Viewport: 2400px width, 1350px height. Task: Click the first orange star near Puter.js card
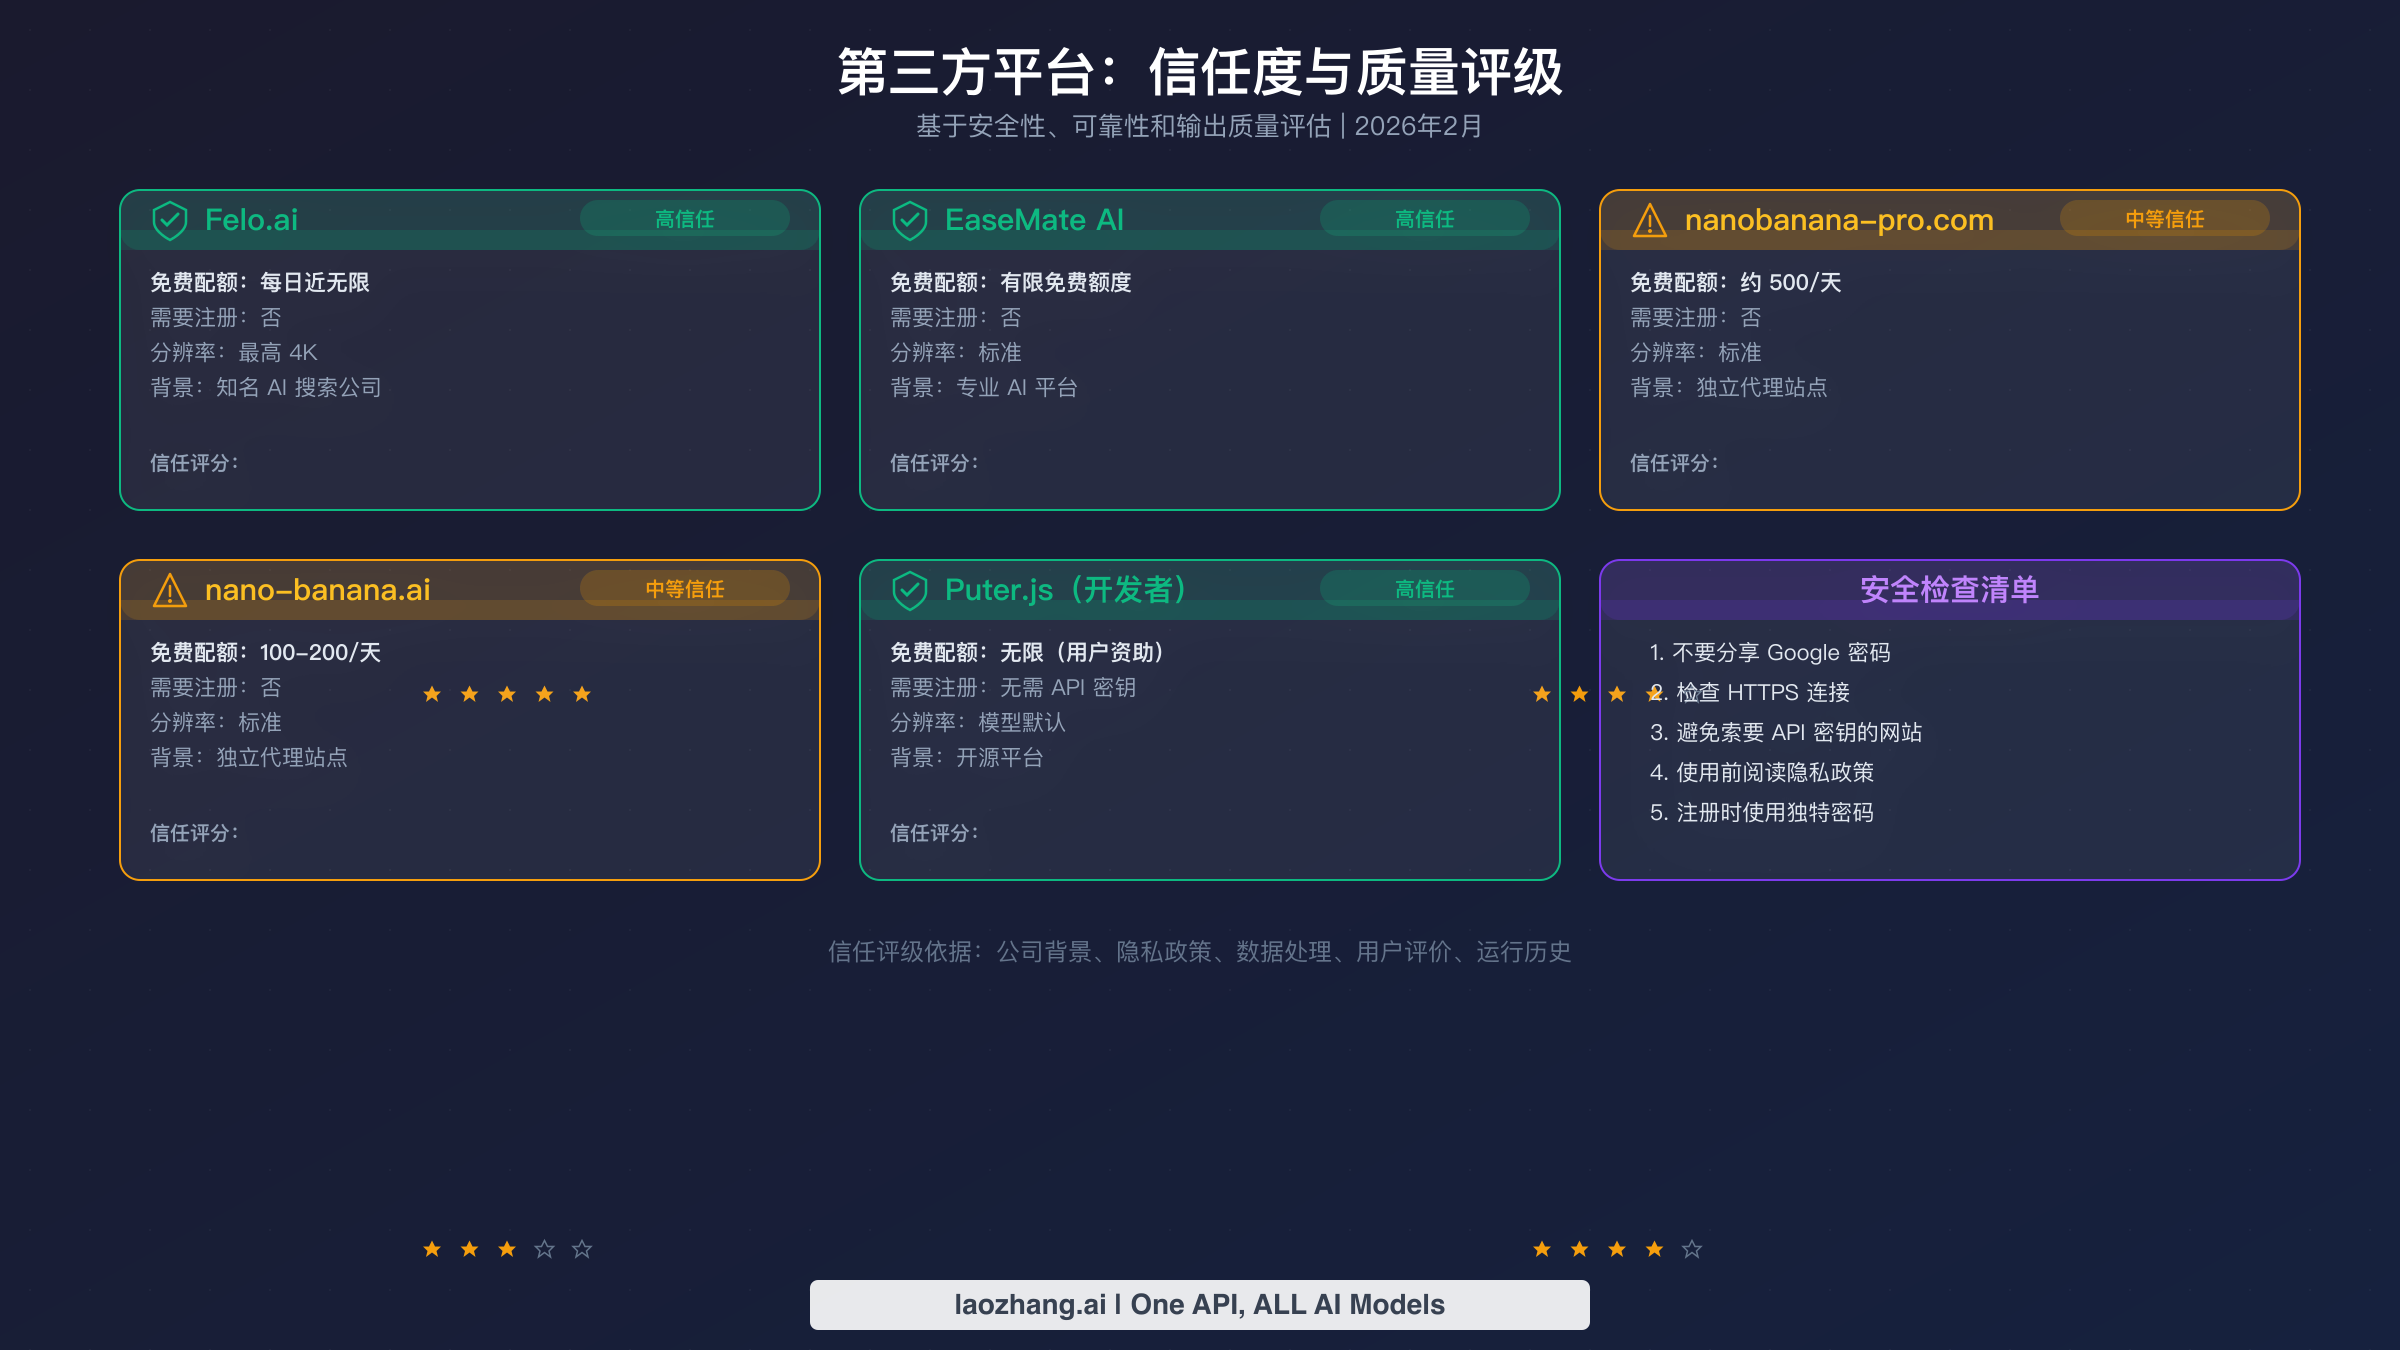point(1541,692)
